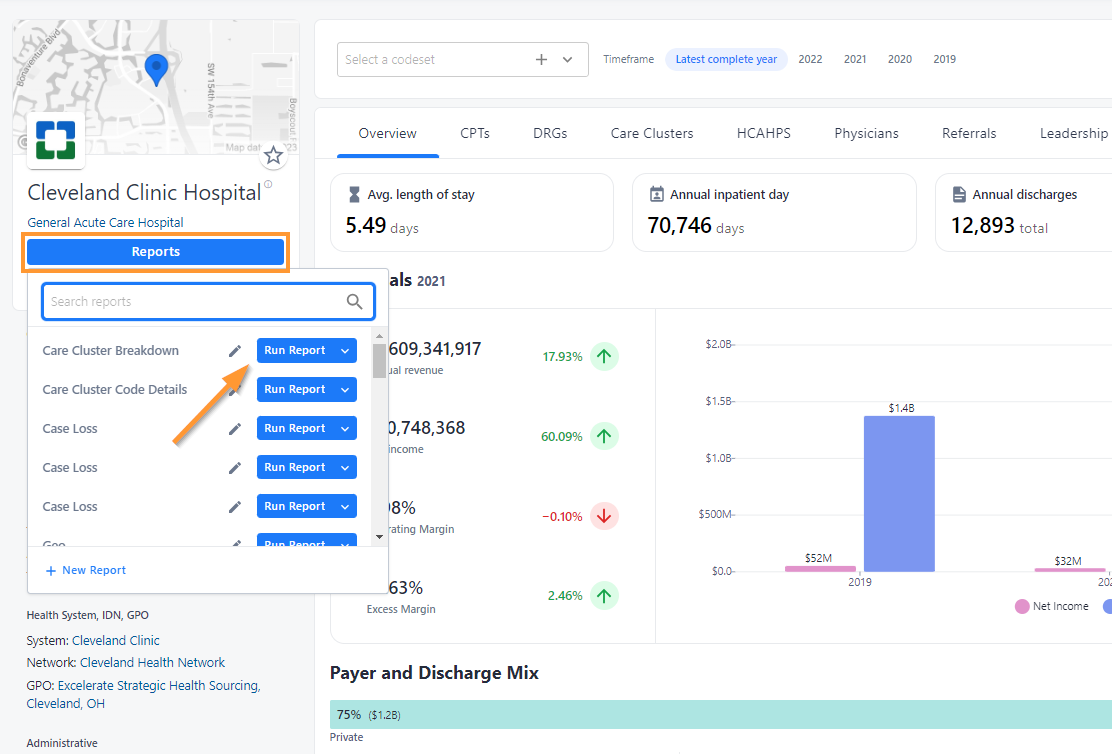Click the plus icon next to New Report
1112x754 pixels.
(50, 571)
